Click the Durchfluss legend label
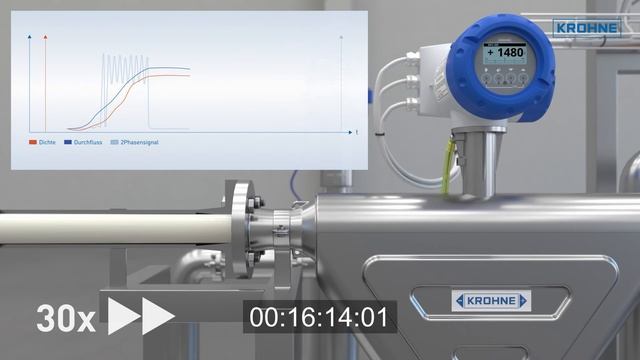 (x=88, y=142)
